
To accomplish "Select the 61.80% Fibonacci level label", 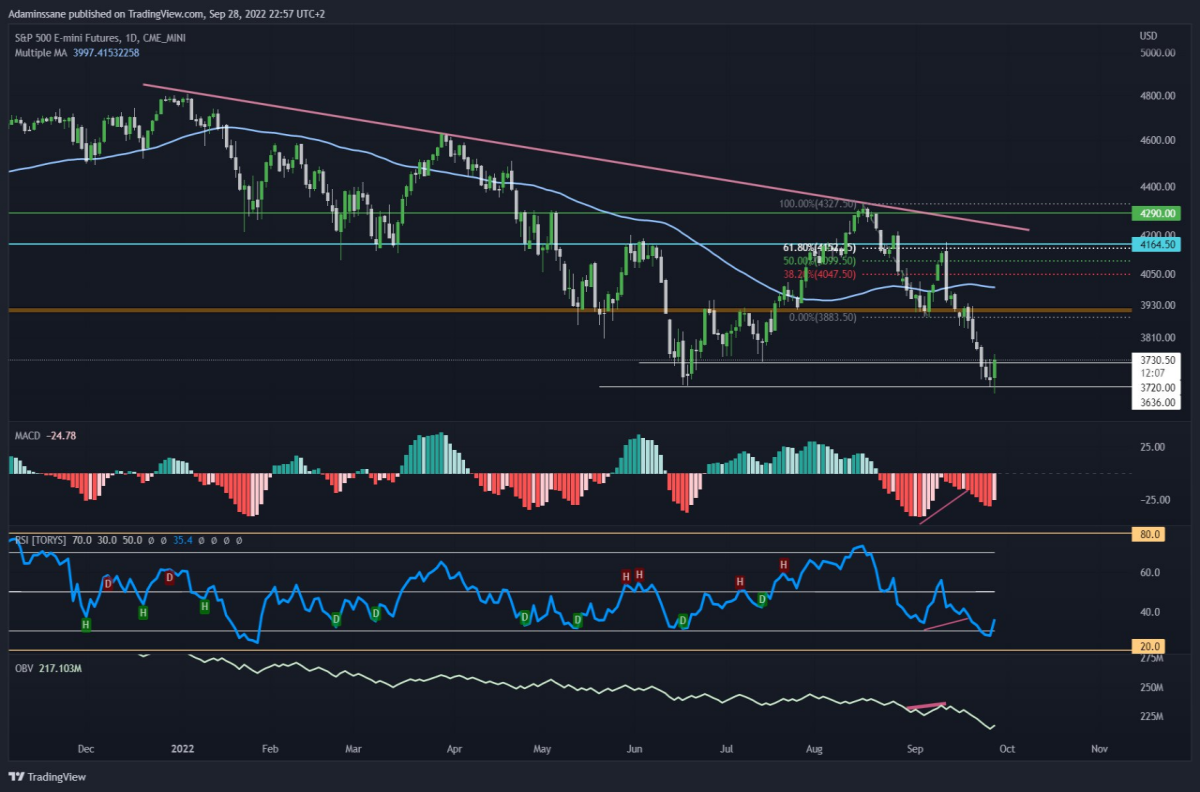I will [817, 247].
